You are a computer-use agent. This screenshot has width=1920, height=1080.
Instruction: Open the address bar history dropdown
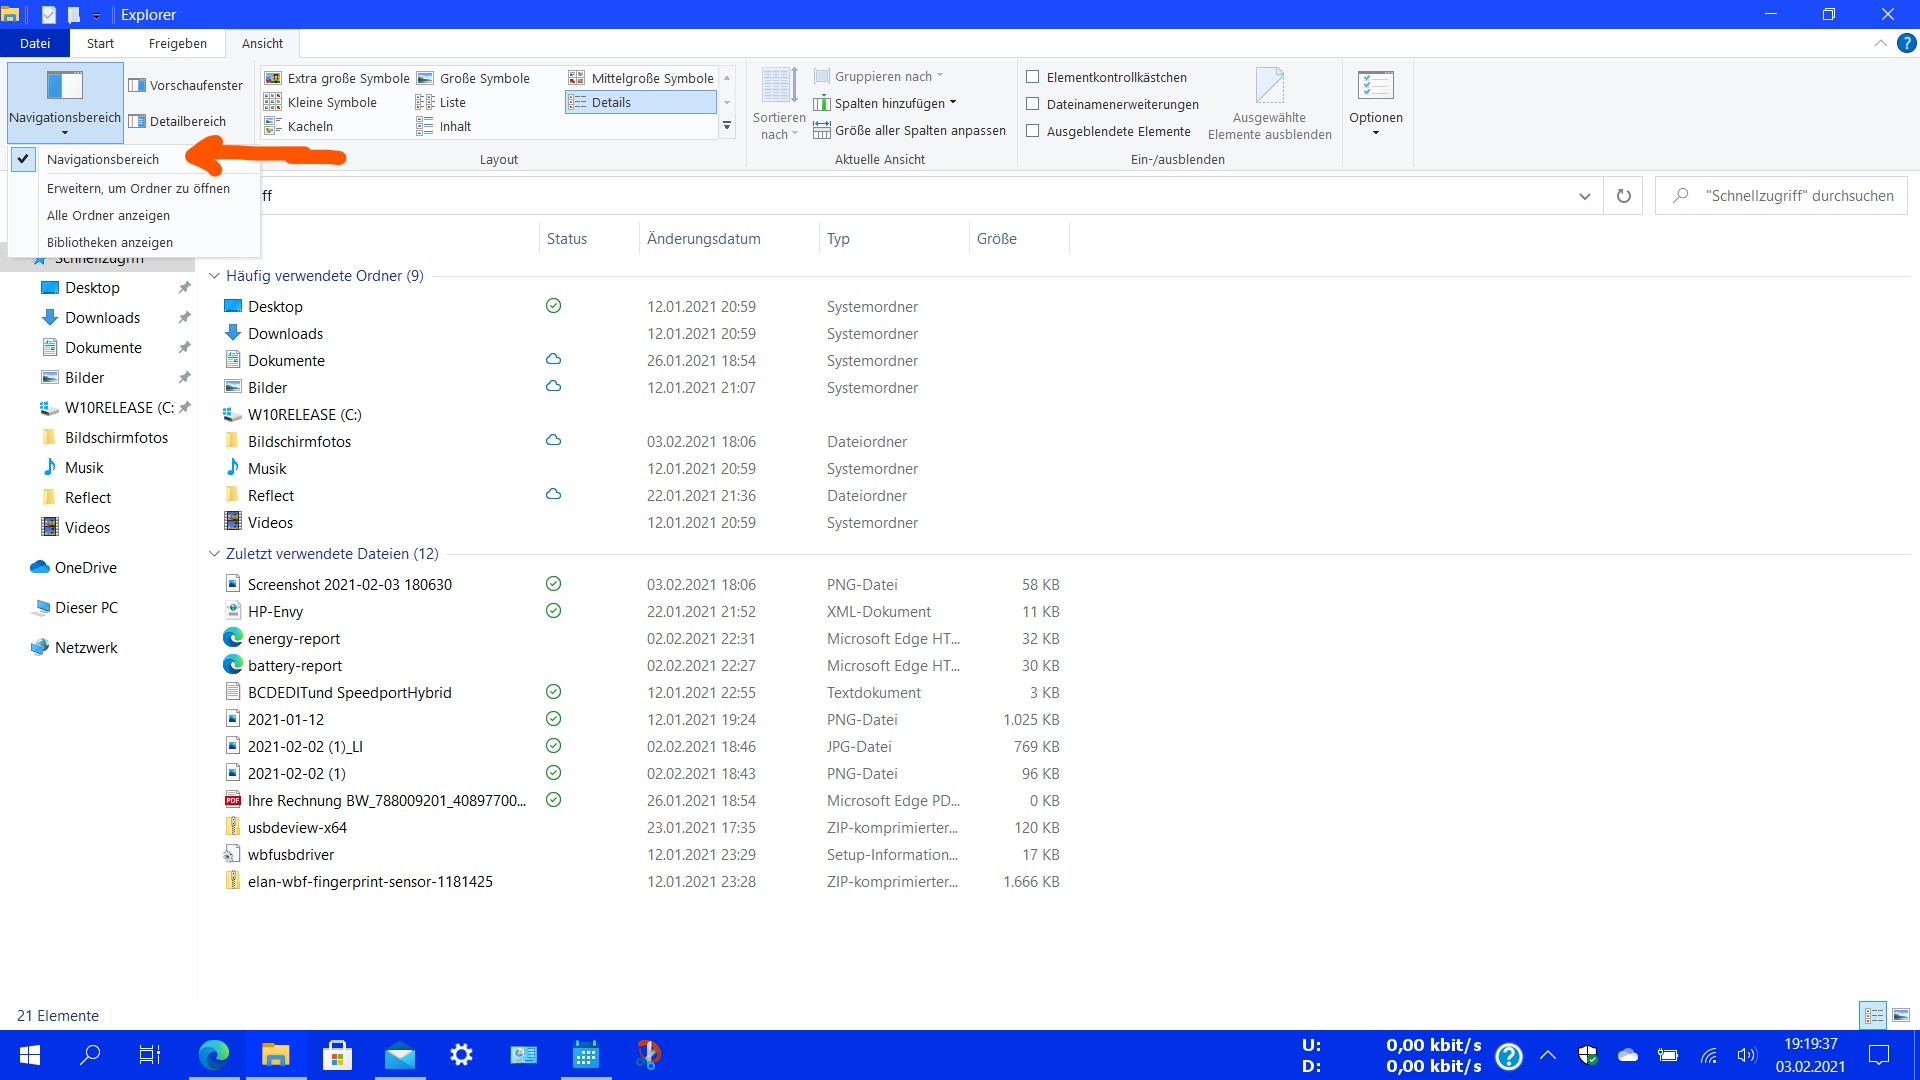[x=1584, y=196]
